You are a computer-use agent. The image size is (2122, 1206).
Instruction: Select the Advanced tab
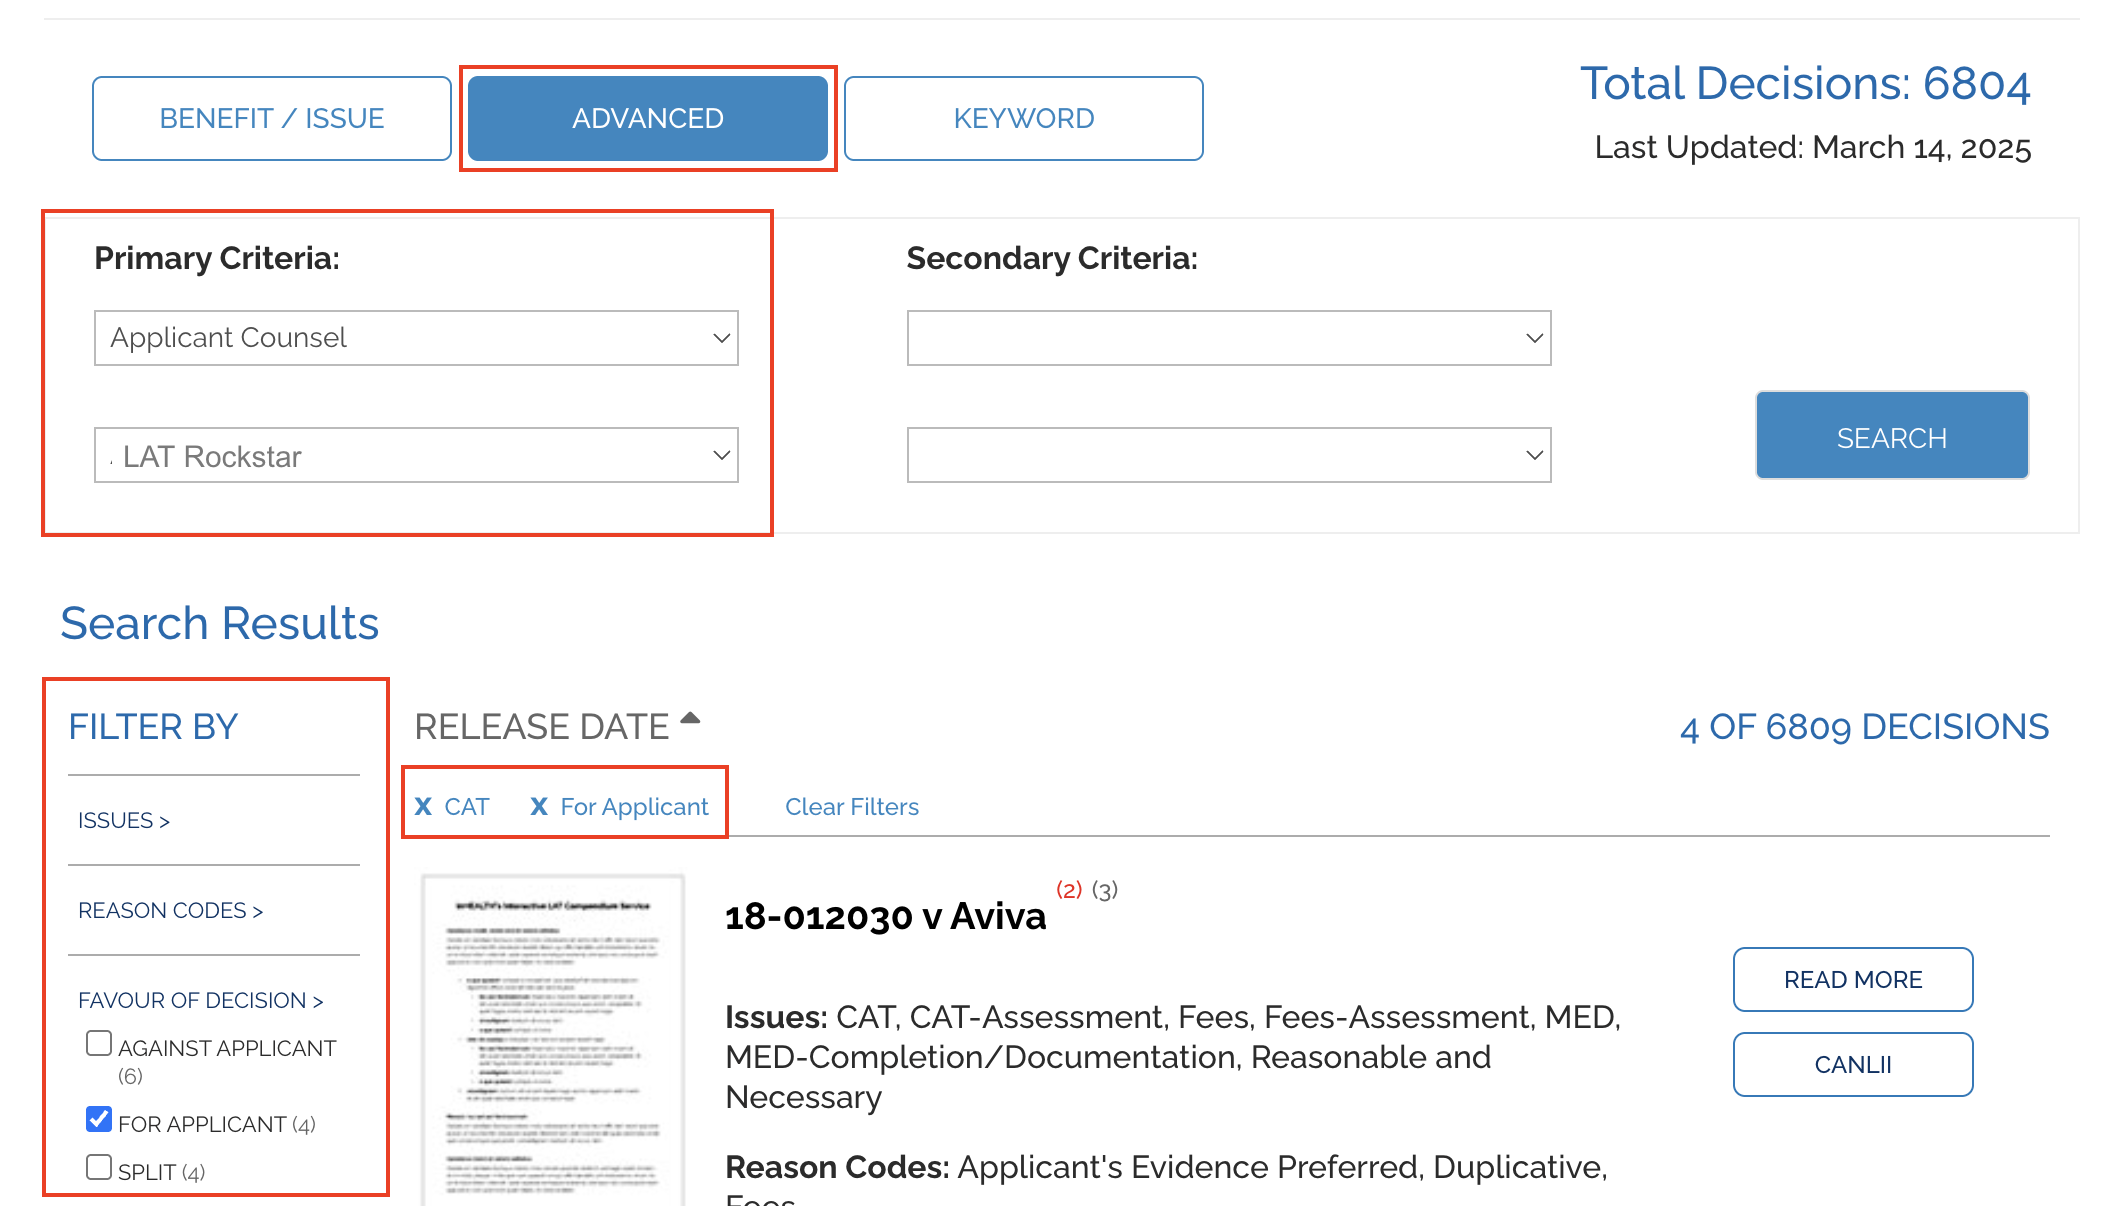coord(648,118)
